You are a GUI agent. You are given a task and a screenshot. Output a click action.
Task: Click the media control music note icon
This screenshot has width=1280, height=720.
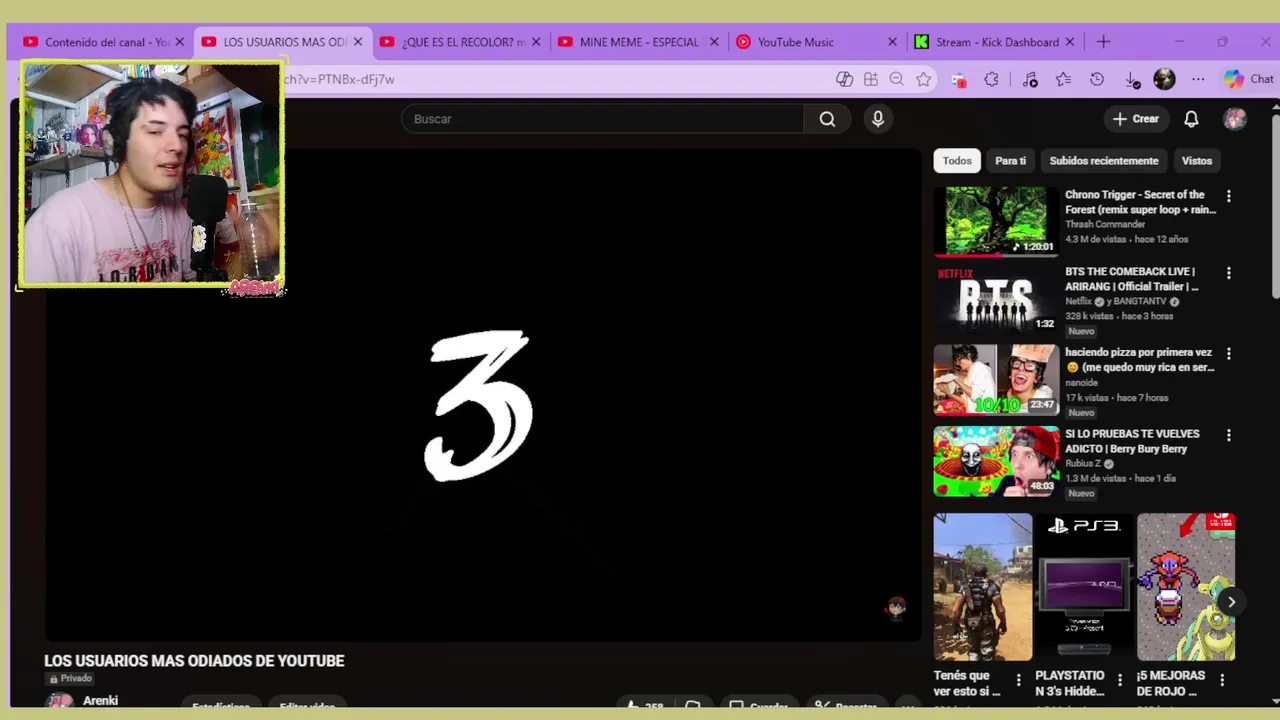tap(1030, 79)
